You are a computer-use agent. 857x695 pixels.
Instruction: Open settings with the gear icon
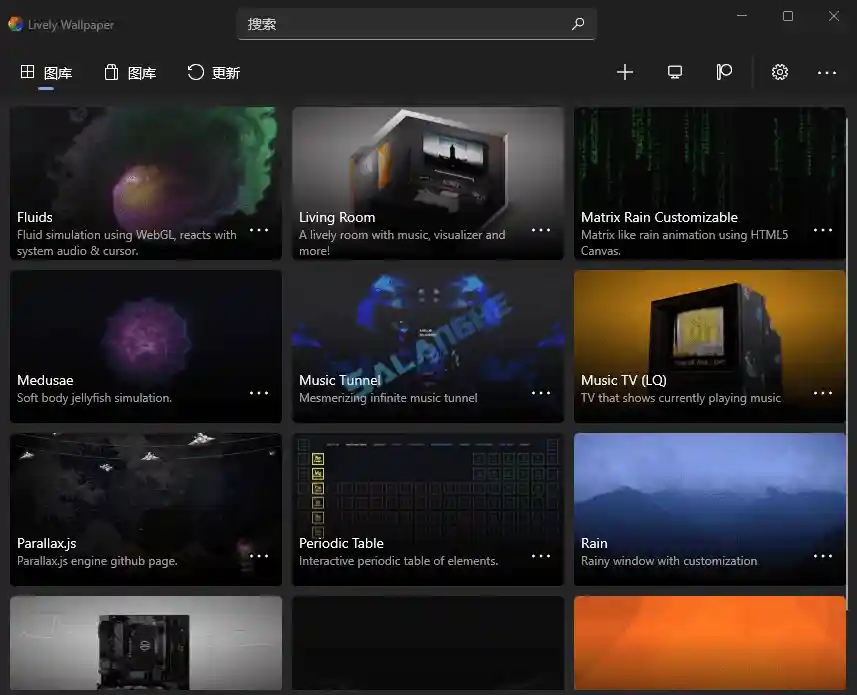(780, 72)
